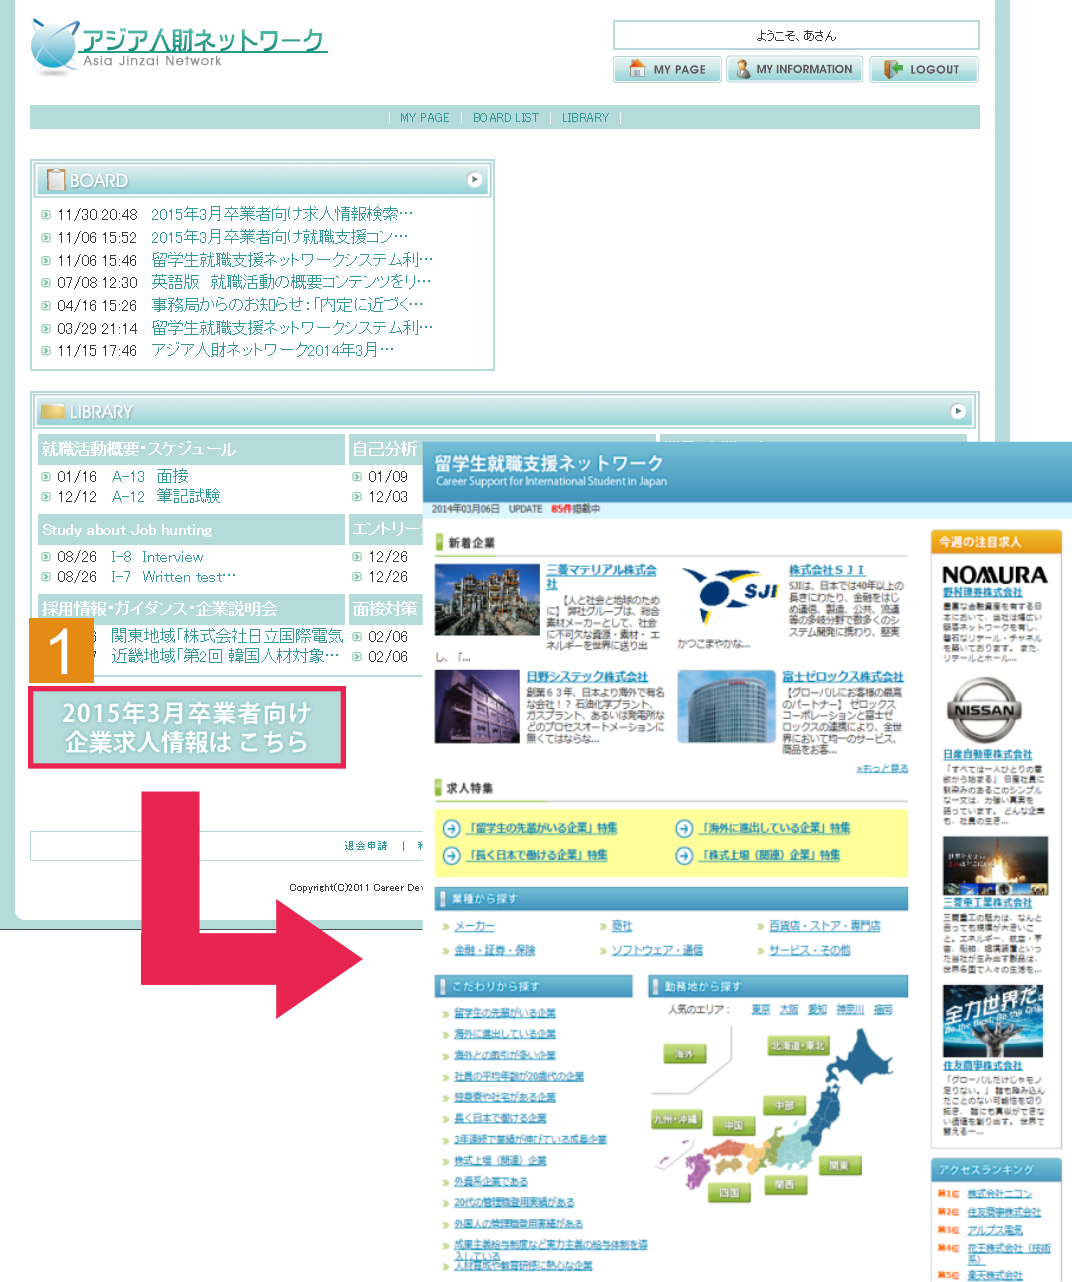
Task: Click the 中部 map button
Action: click(785, 1105)
